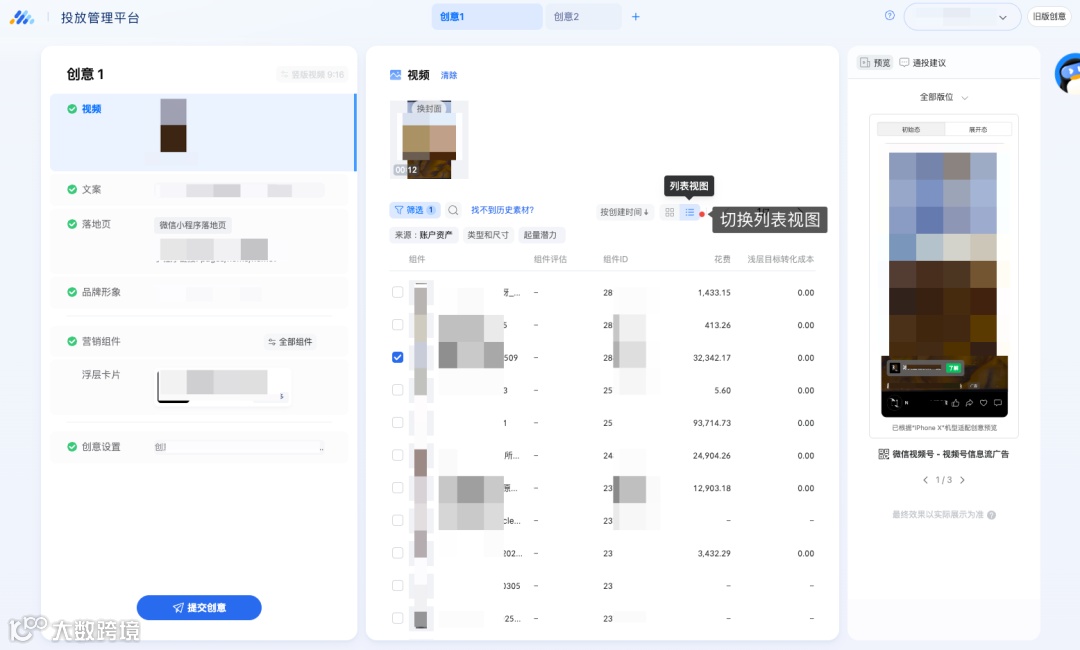Go to previous preview page arrow
The width and height of the screenshot is (1080, 650).
click(x=925, y=480)
